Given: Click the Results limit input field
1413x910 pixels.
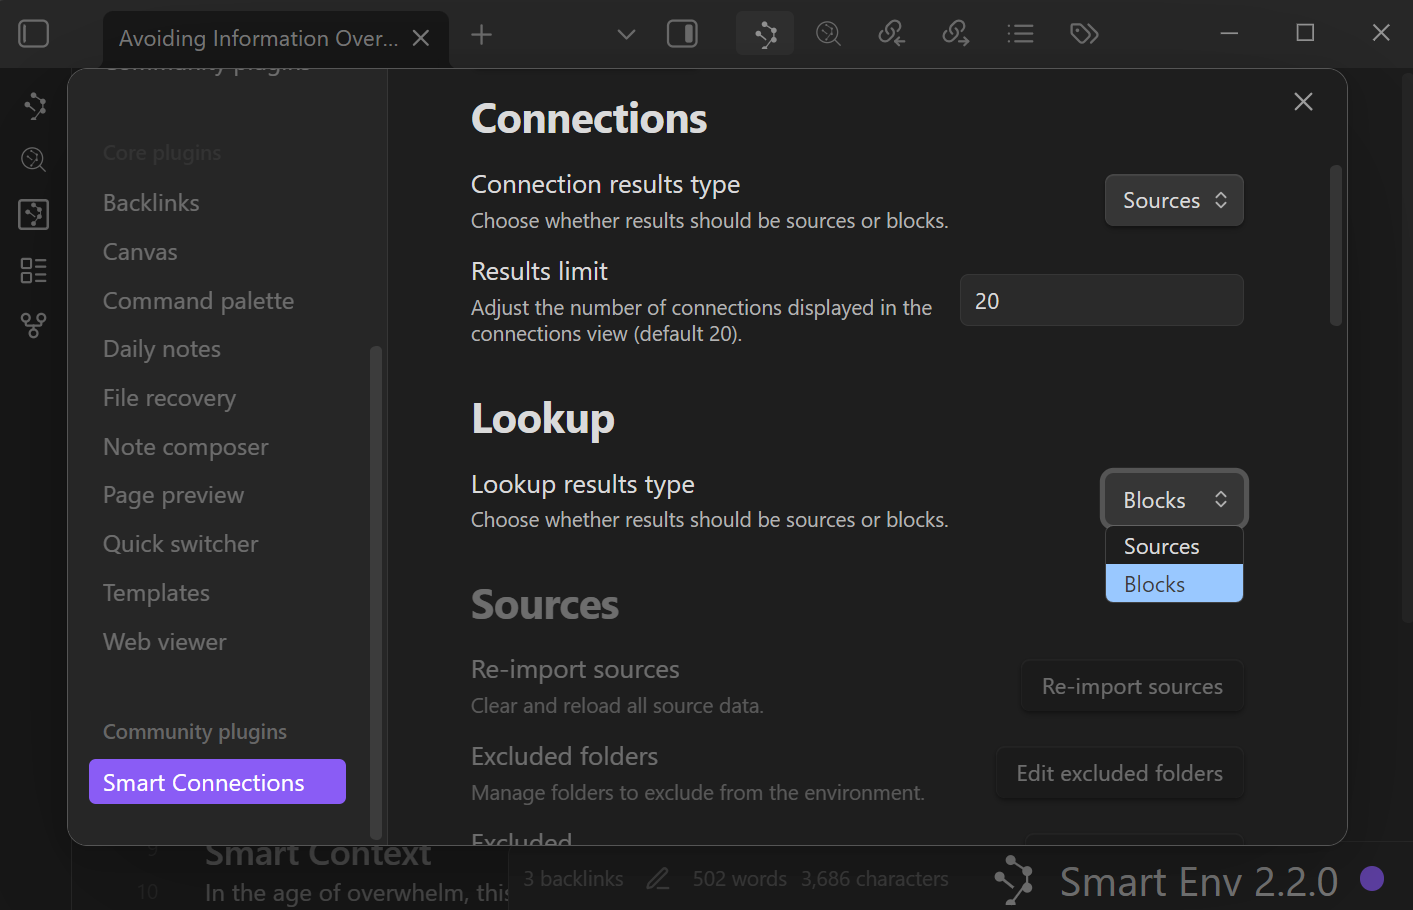Looking at the screenshot, I should click(1101, 301).
